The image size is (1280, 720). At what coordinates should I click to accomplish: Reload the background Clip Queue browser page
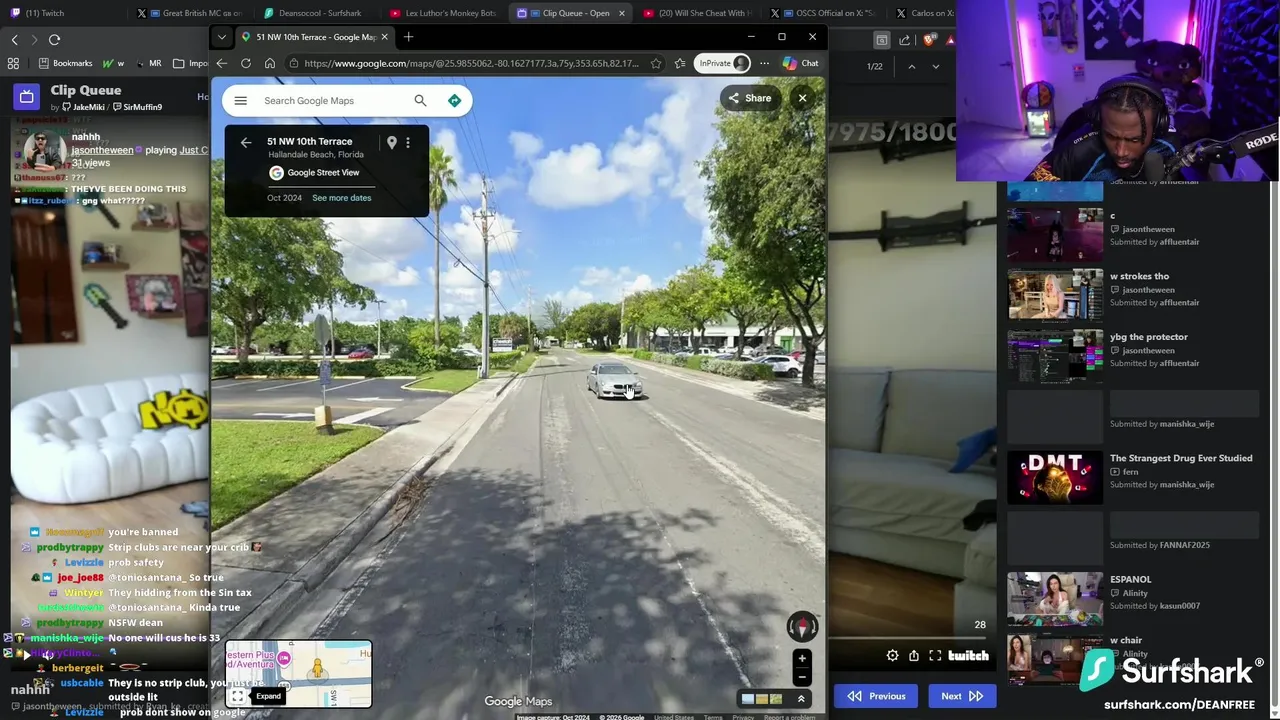point(54,39)
